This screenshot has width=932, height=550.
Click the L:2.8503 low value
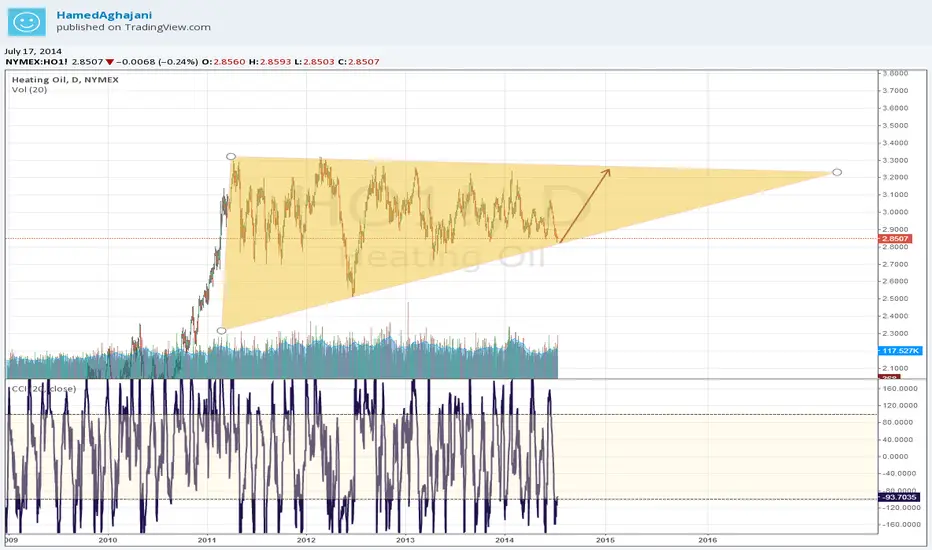point(314,62)
